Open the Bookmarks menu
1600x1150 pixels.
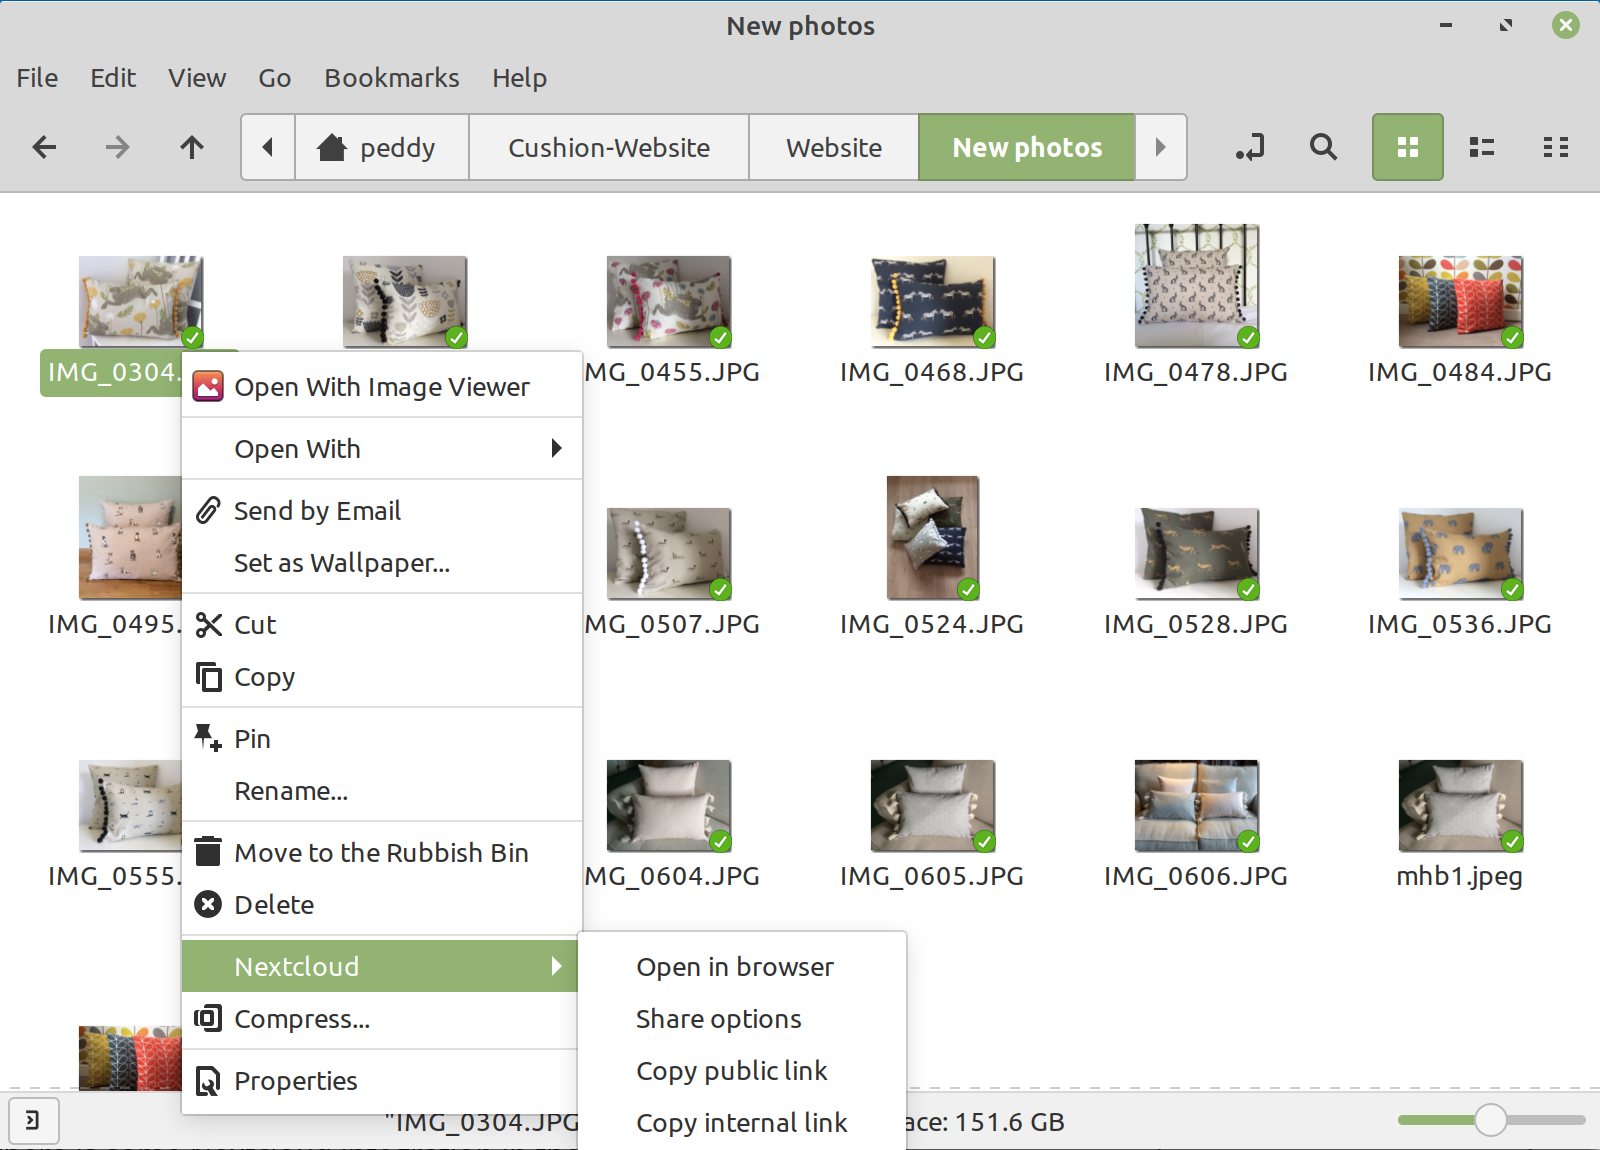[391, 78]
